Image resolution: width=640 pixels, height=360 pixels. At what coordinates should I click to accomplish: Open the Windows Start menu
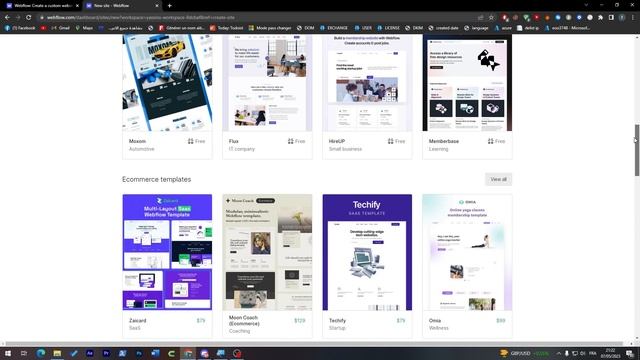coord(7,353)
